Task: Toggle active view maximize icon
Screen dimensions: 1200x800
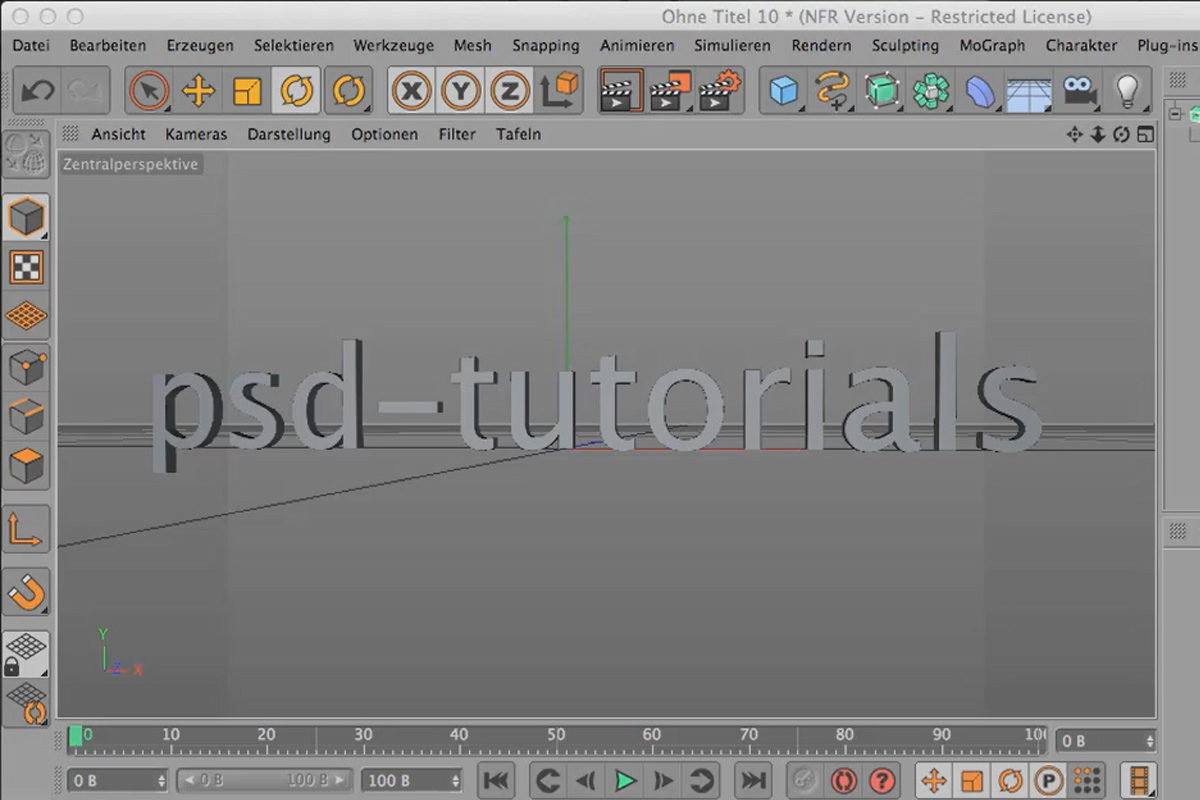Action: click(x=1145, y=134)
